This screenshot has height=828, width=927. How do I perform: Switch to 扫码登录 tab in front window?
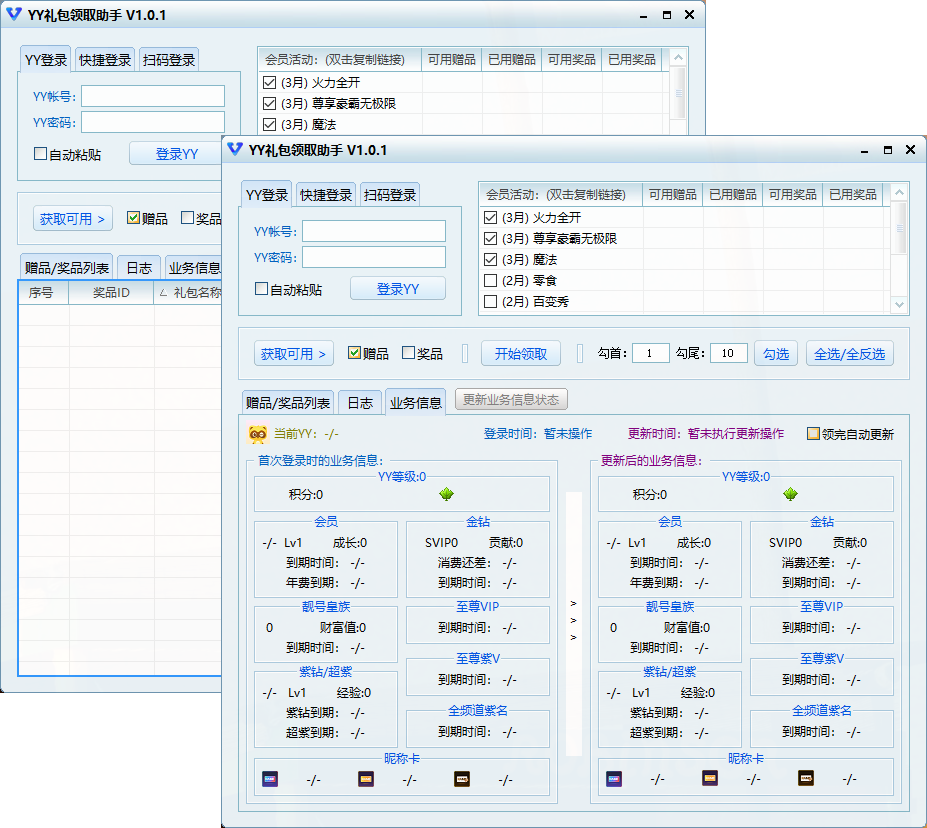(x=390, y=194)
